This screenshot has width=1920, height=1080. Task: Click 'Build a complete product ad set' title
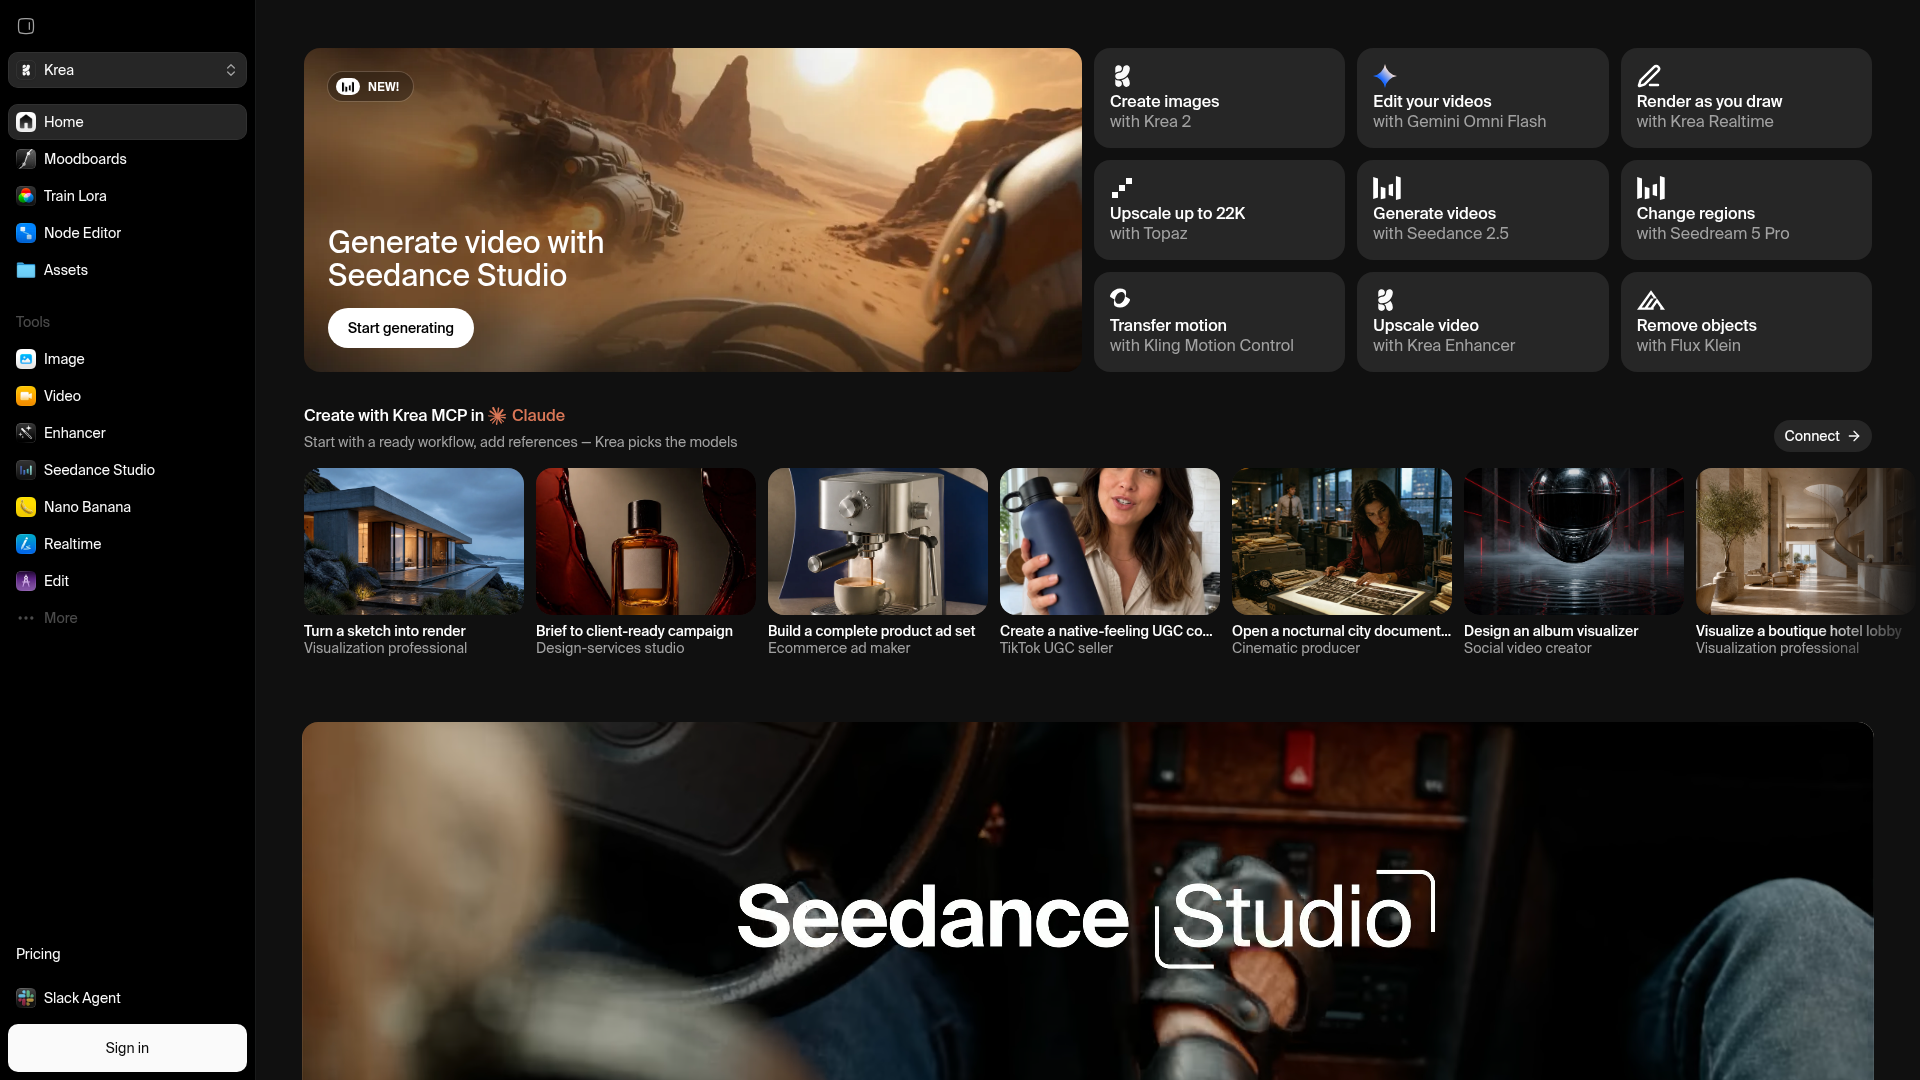click(x=871, y=631)
